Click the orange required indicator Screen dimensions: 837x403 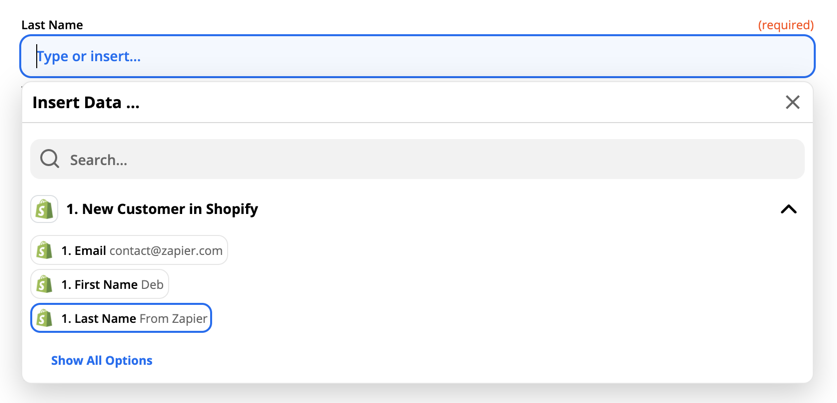pos(786,25)
